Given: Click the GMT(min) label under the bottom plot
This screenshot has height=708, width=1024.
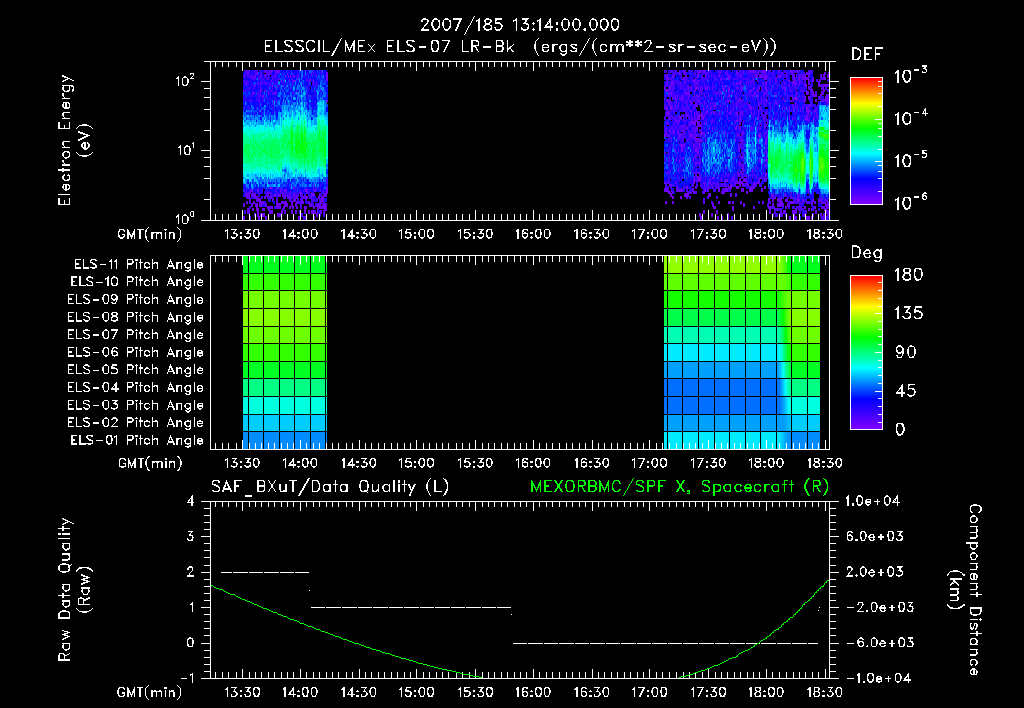Looking at the screenshot, I should click(150, 692).
